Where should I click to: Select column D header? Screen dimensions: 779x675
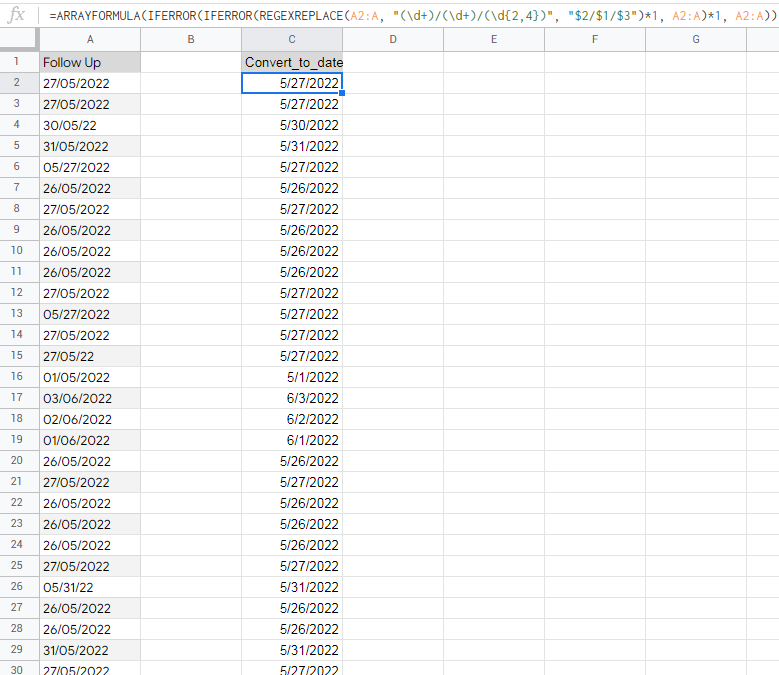coord(393,39)
